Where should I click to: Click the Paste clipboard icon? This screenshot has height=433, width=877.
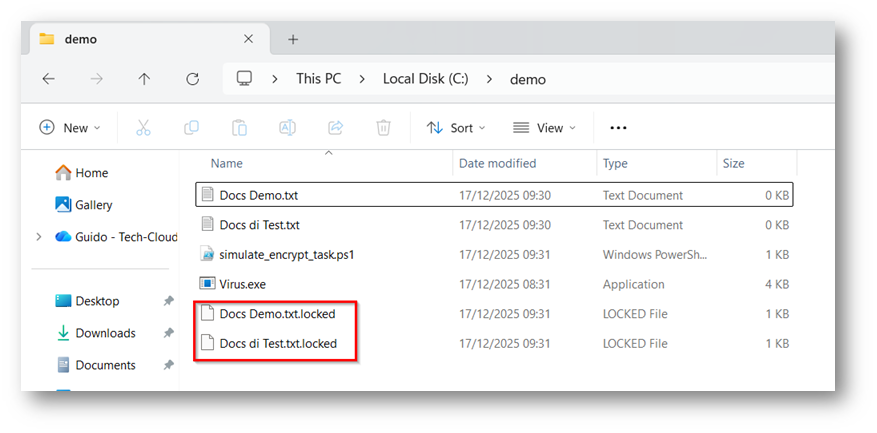(x=239, y=128)
